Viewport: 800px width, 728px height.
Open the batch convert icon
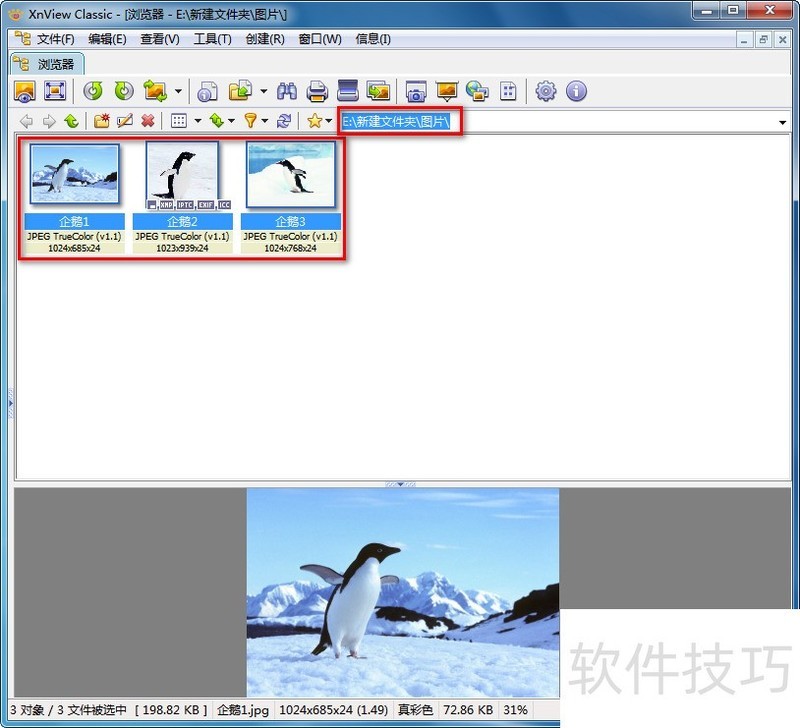(x=379, y=92)
